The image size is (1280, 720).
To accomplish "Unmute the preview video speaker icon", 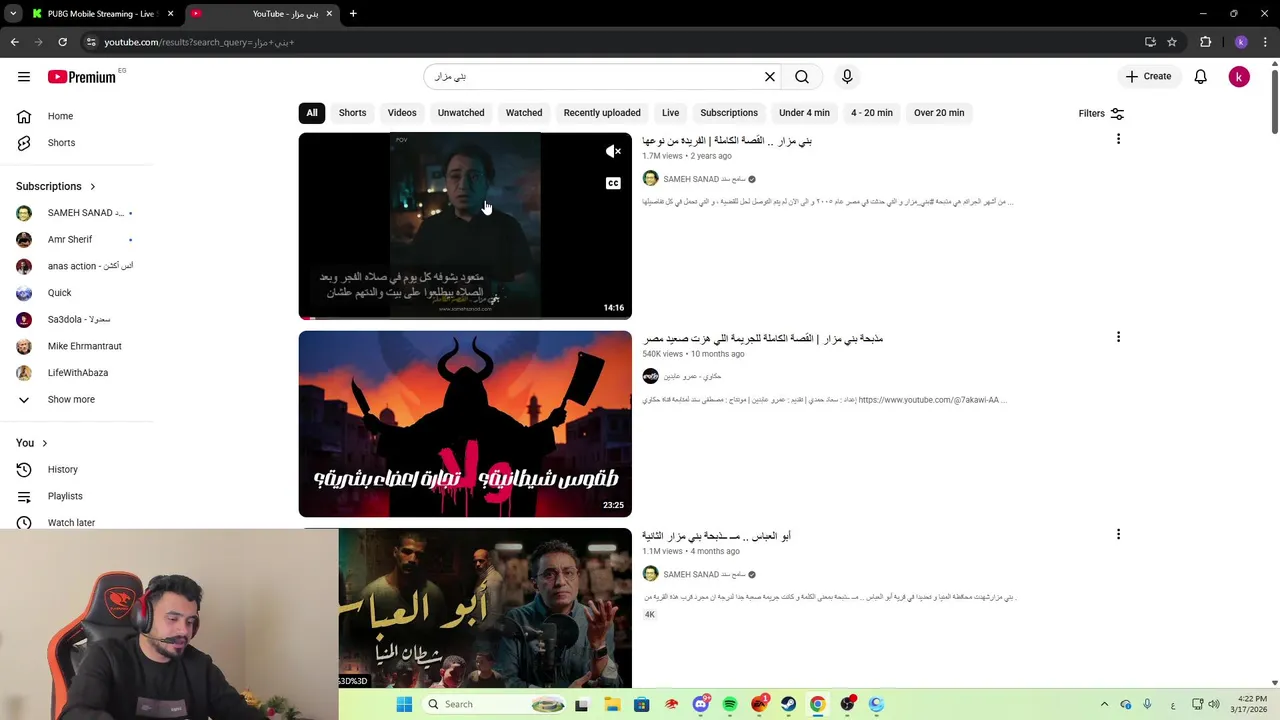I will point(613,152).
